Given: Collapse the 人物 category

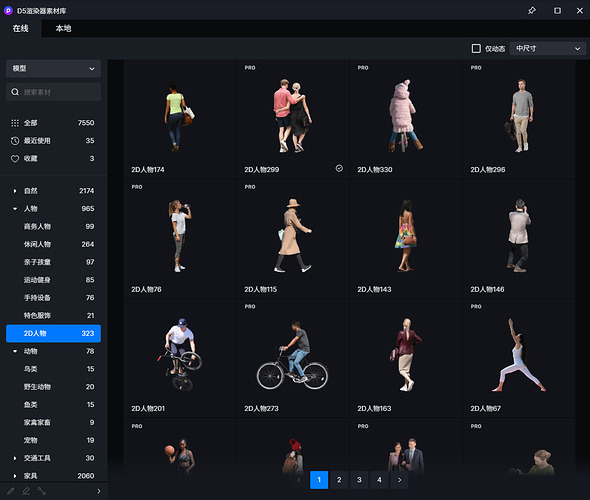Looking at the screenshot, I should (15, 209).
